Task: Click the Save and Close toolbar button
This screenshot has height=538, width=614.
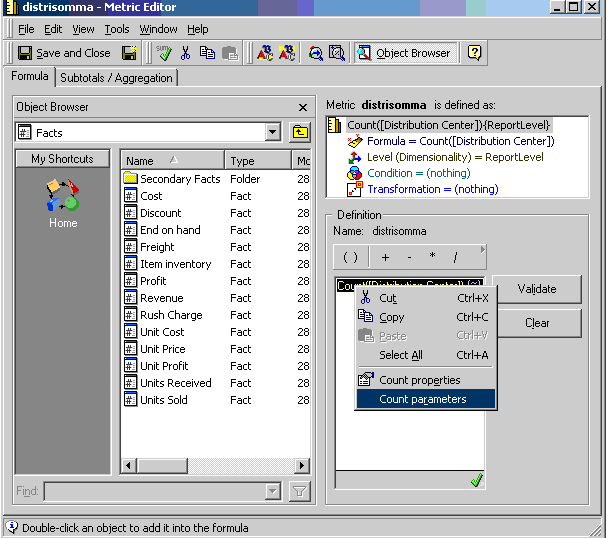Action: [x=64, y=53]
